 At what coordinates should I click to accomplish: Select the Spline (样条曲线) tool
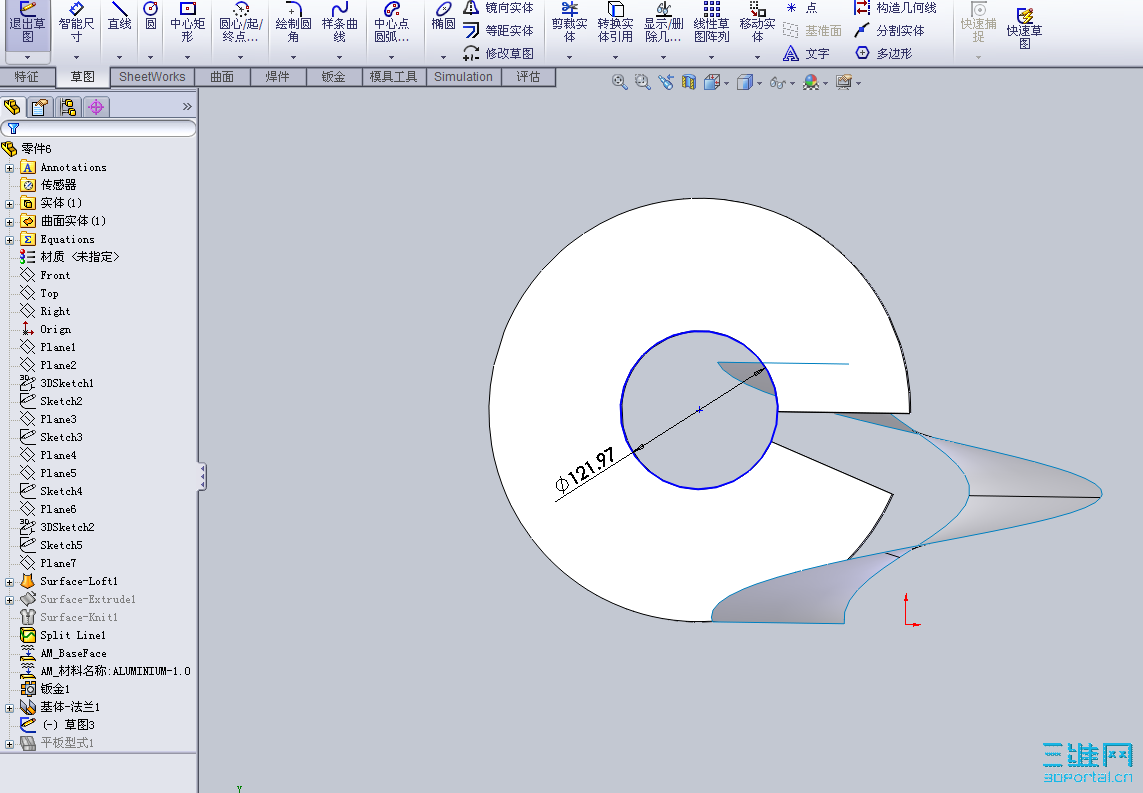pyautogui.click(x=340, y=23)
